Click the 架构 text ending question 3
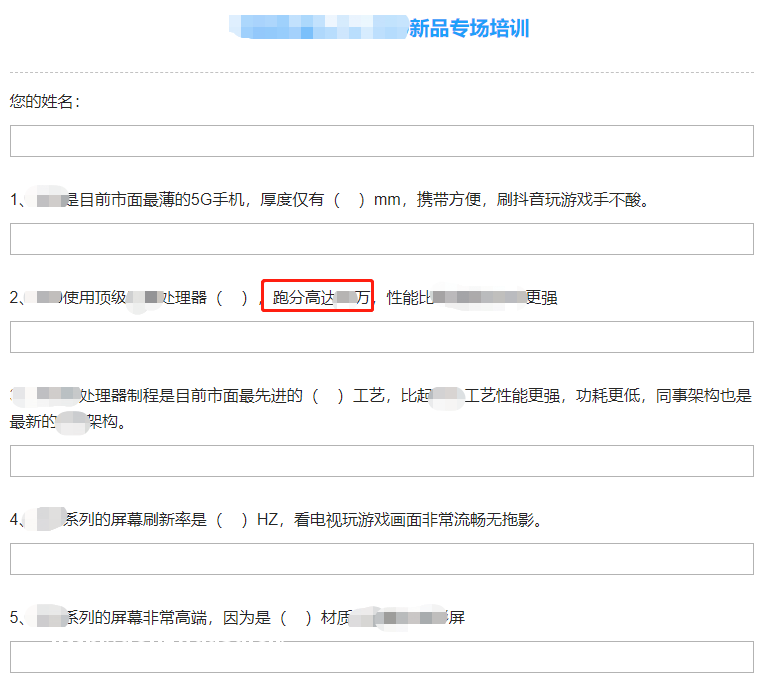Viewport: 761px width, 694px height. coord(106,422)
